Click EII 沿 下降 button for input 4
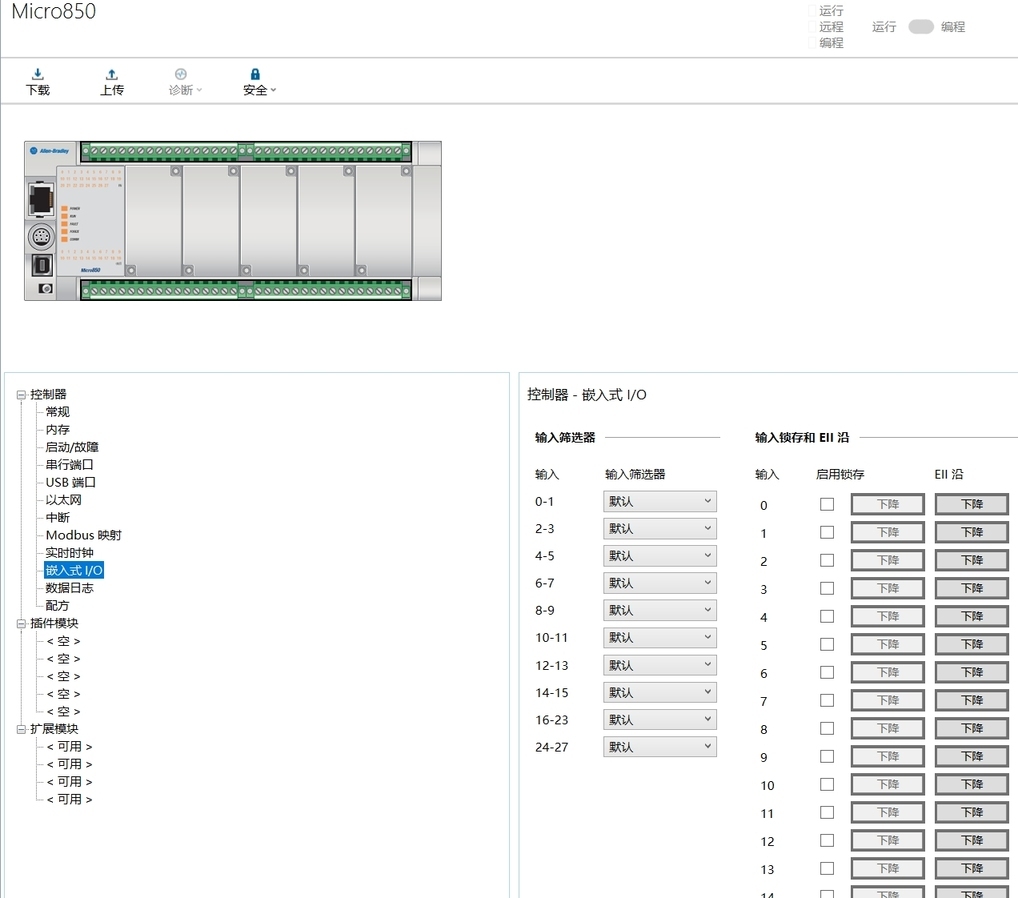The width and height of the screenshot is (1018, 898). (x=972, y=616)
